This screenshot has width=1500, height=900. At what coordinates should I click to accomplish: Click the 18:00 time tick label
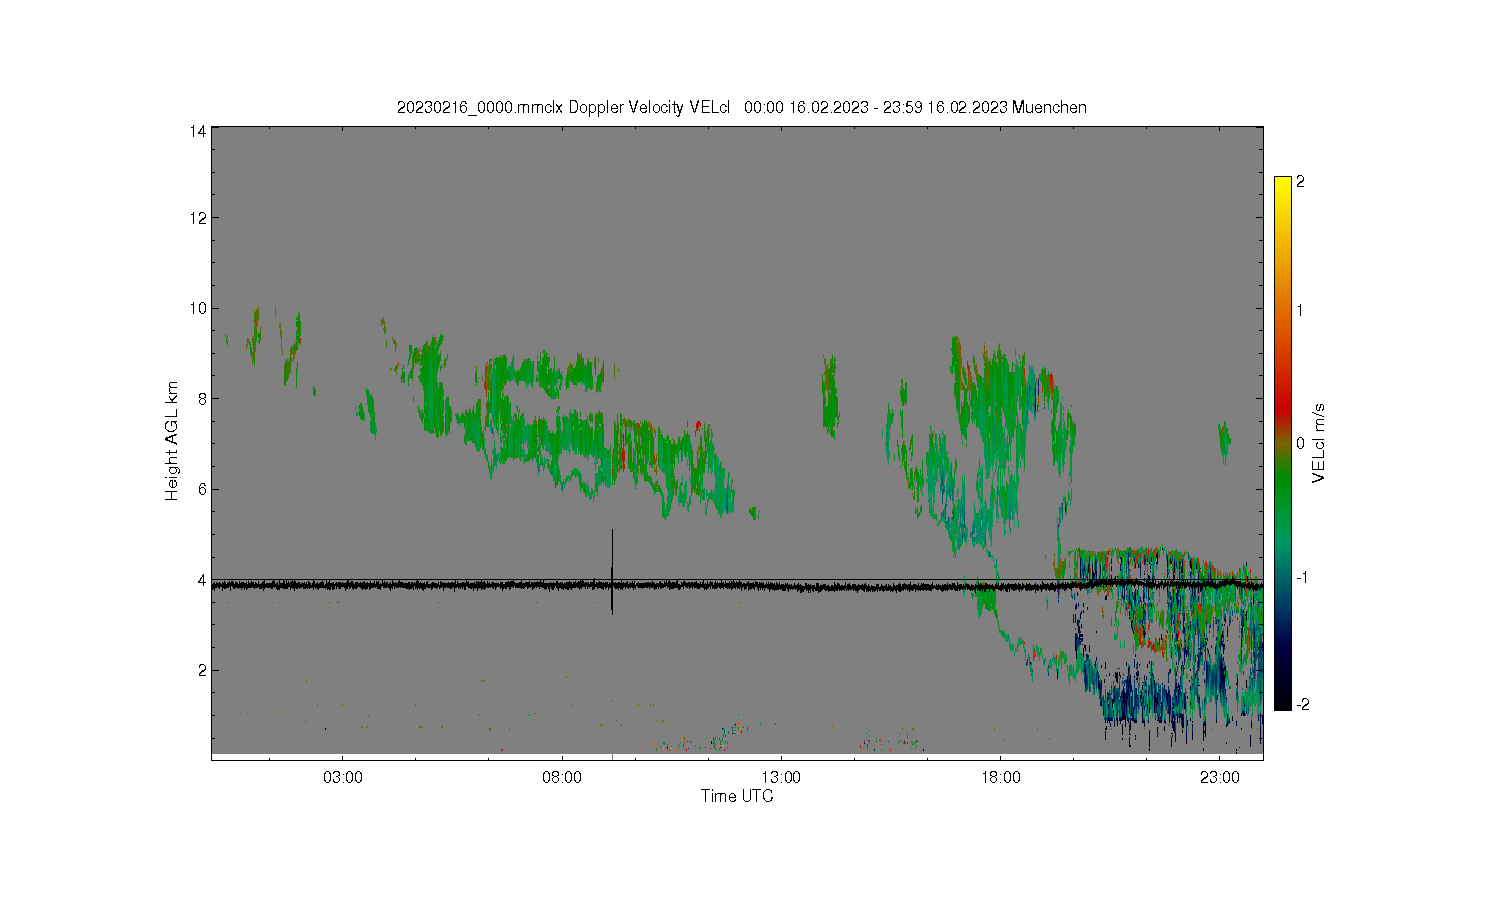tap(1000, 777)
